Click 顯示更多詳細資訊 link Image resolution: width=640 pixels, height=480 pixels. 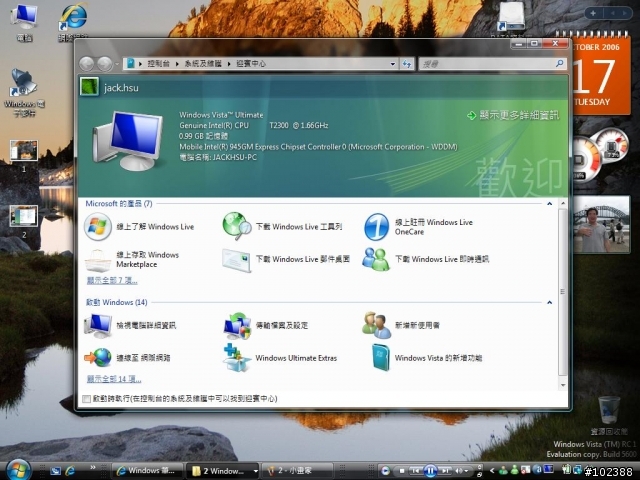pyautogui.click(x=513, y=116)
